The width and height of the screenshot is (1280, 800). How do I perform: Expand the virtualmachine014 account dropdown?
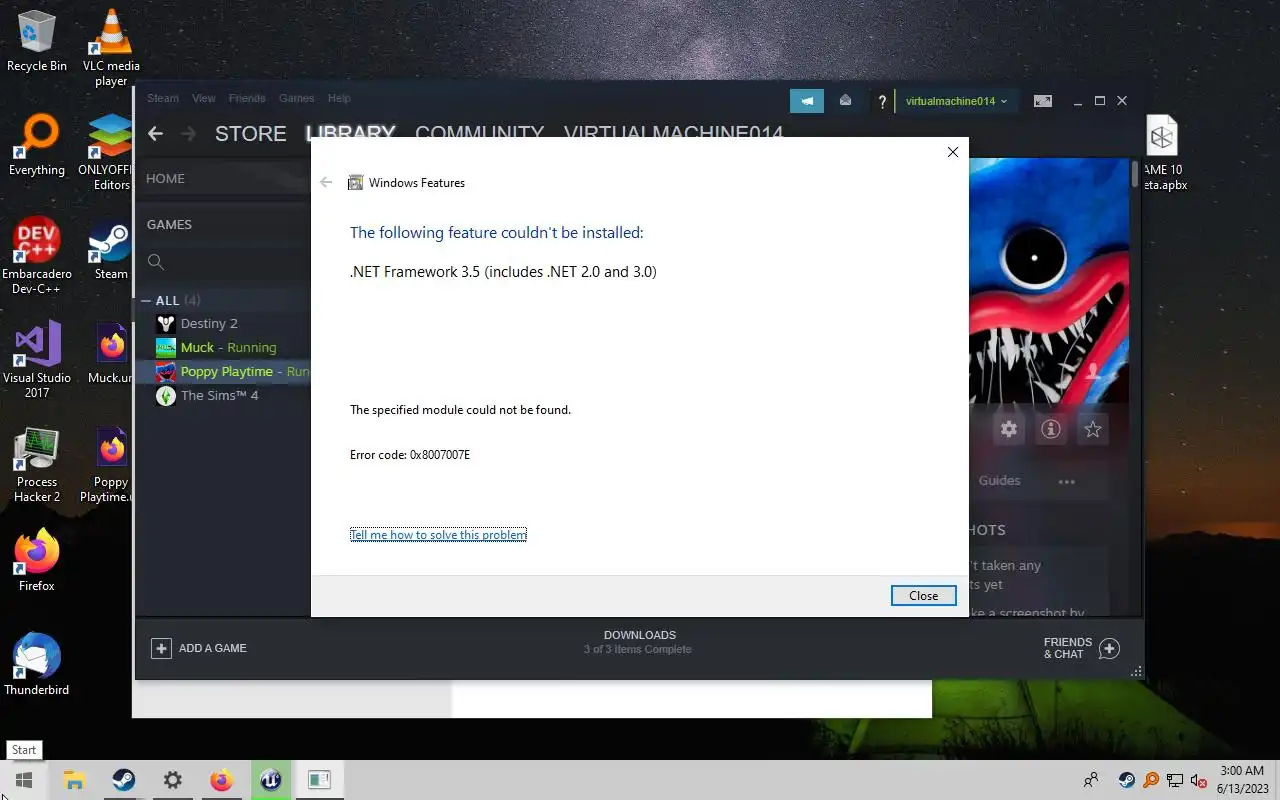[x=956, y=101]
